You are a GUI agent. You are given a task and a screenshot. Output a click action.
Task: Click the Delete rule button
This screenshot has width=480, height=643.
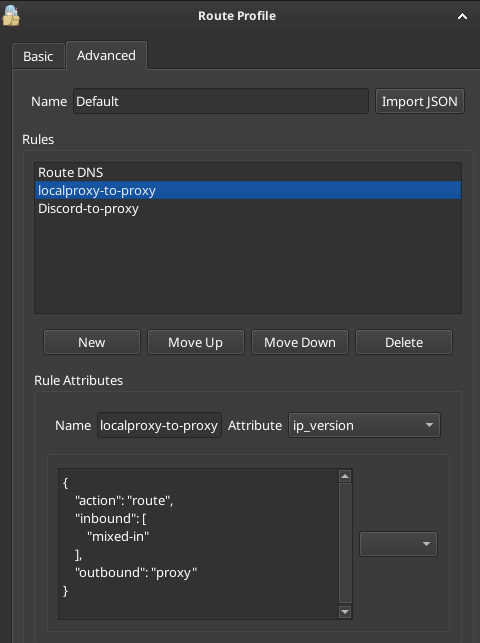point(404,342)
